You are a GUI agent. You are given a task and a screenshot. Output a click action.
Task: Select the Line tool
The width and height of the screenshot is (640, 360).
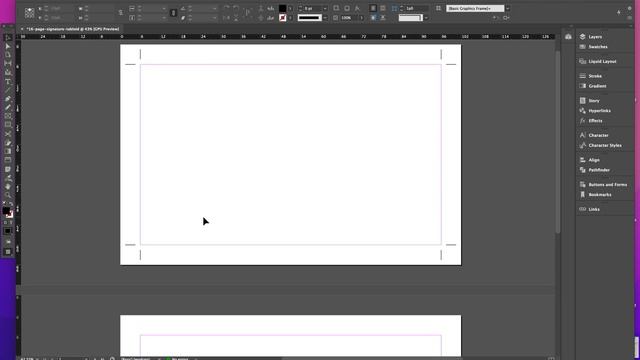click(8, 90)
